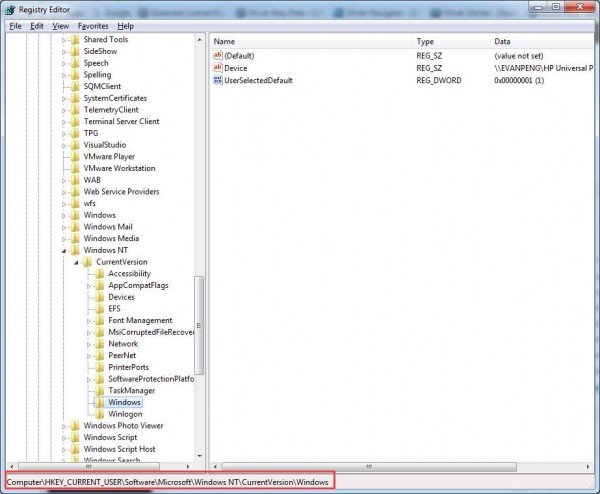Click the Device string value icon
This screenshot has width=600, height=494.
click(x=218, y=68)
